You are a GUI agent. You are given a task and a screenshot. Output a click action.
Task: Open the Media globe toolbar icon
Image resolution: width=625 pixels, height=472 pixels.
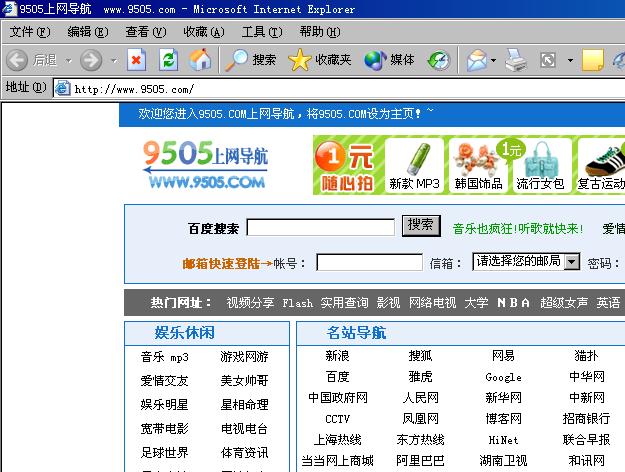375,60
